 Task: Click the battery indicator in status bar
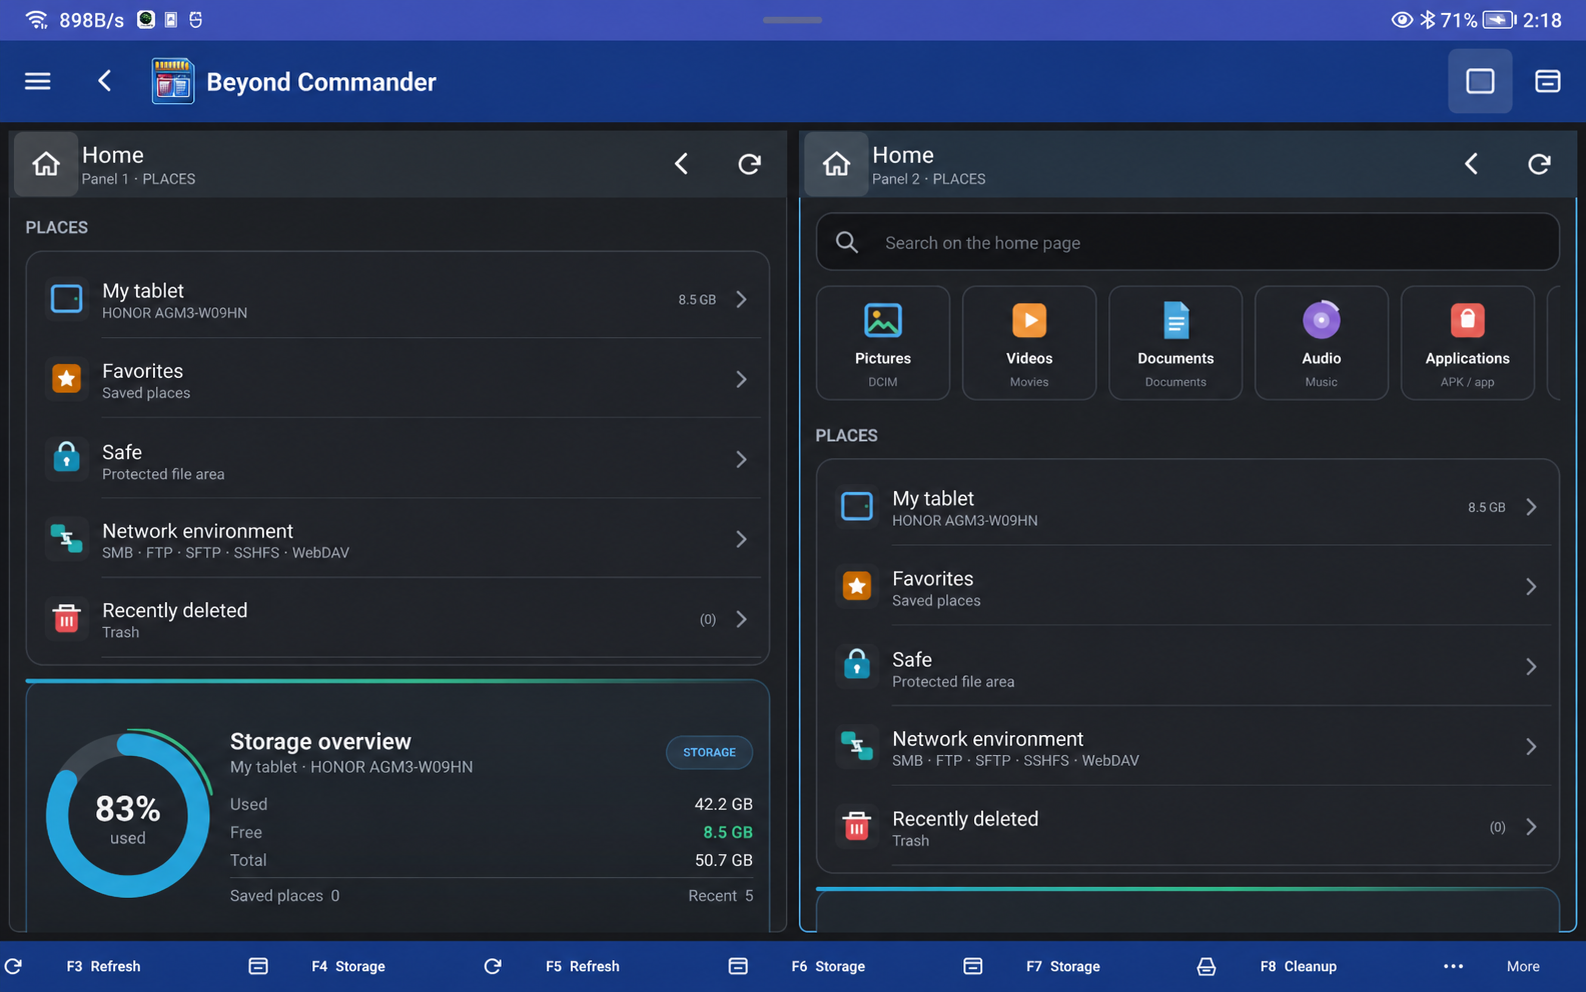1499,20
